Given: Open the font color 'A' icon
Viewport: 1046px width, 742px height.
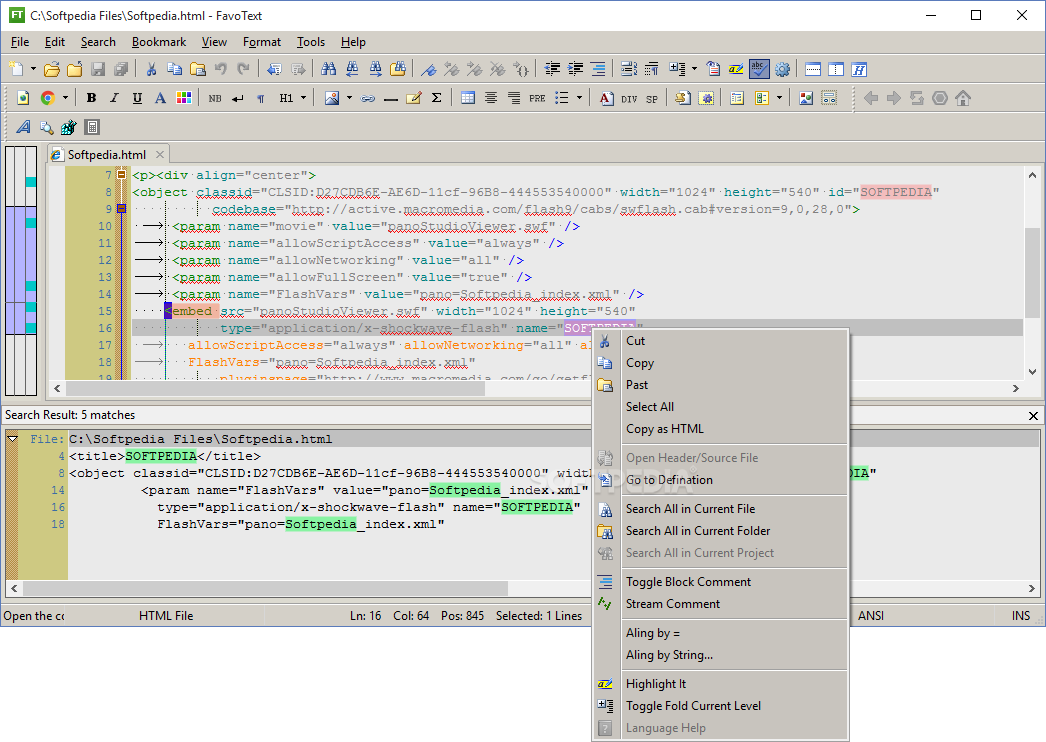Looking at the screenshot, I should click(160, 98).
